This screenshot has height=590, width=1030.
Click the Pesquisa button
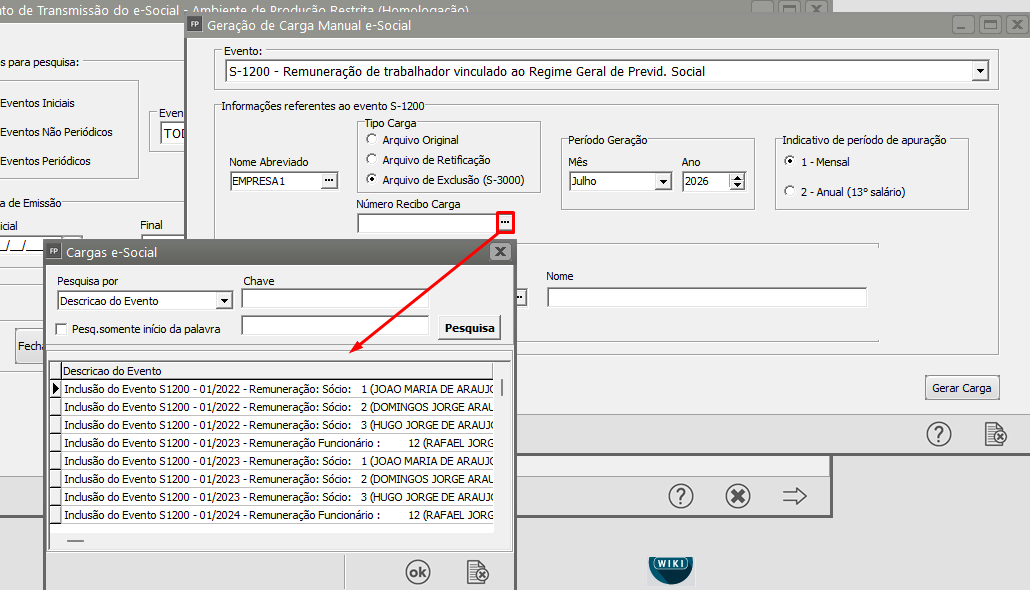click(469, 327)
